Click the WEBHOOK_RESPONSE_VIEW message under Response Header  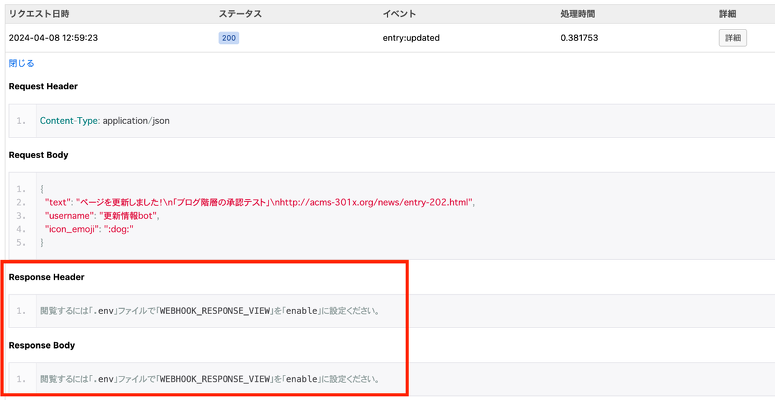(210, 311)
